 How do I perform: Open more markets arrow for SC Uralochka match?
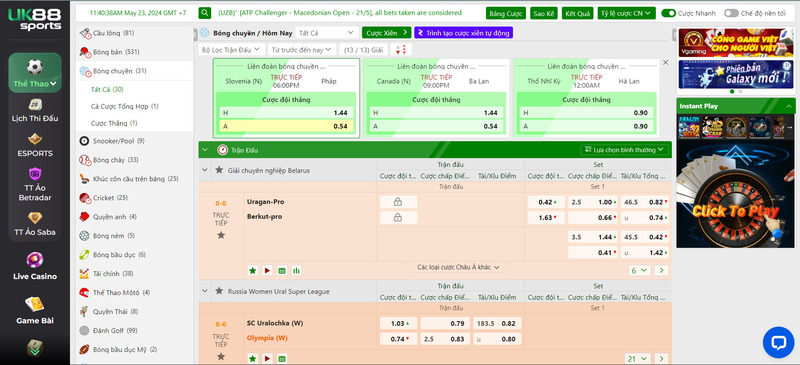coord(661,359)
